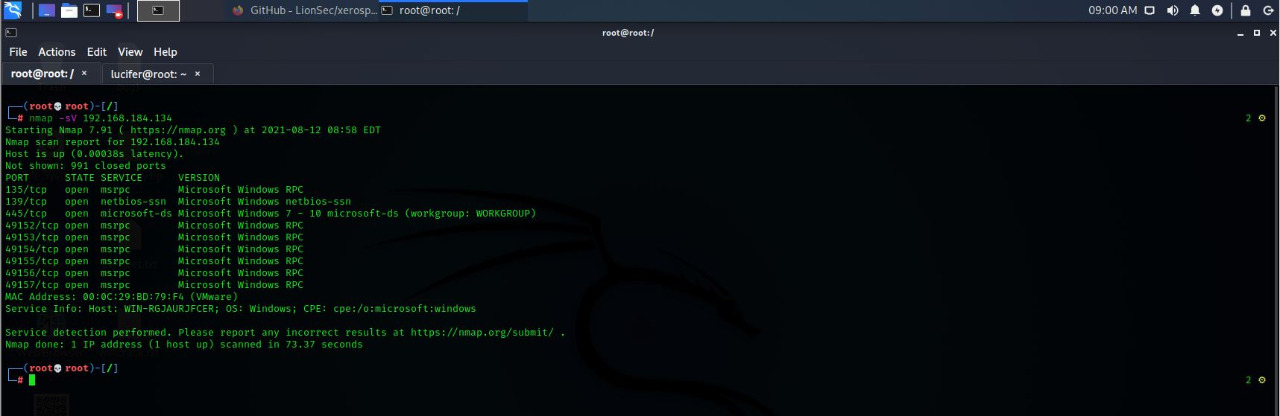This screenshot has width=1280, height=416.
Task: Open the volume control icon
Action: click(1172, 11)
